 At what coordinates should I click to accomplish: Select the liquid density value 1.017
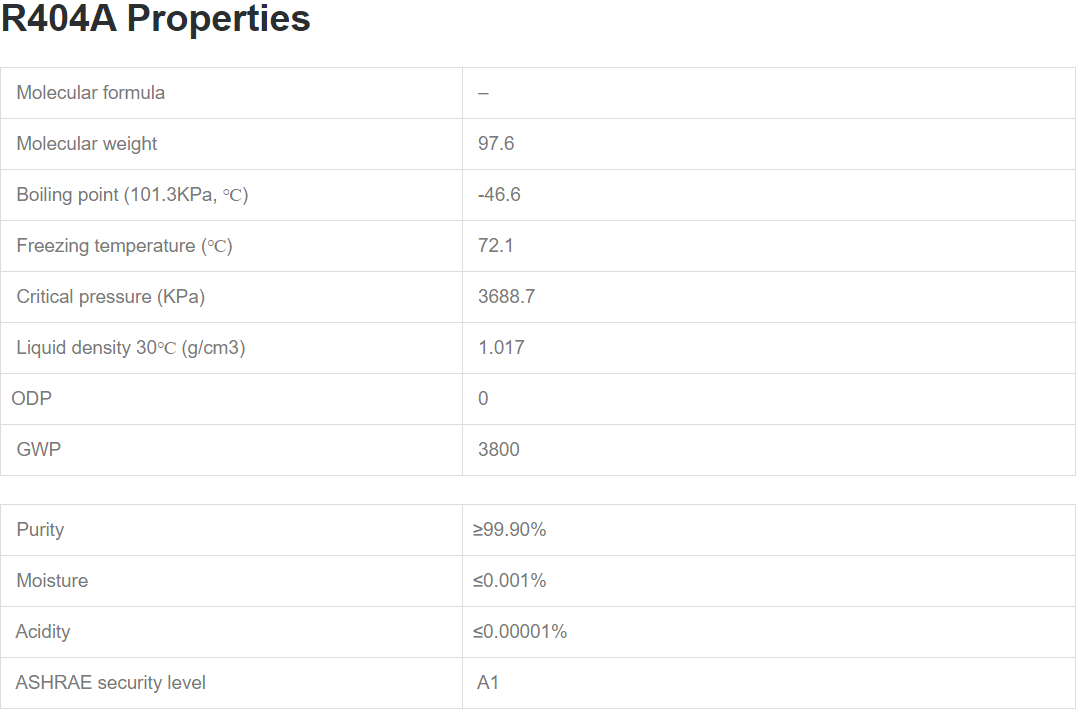point(501,348)
